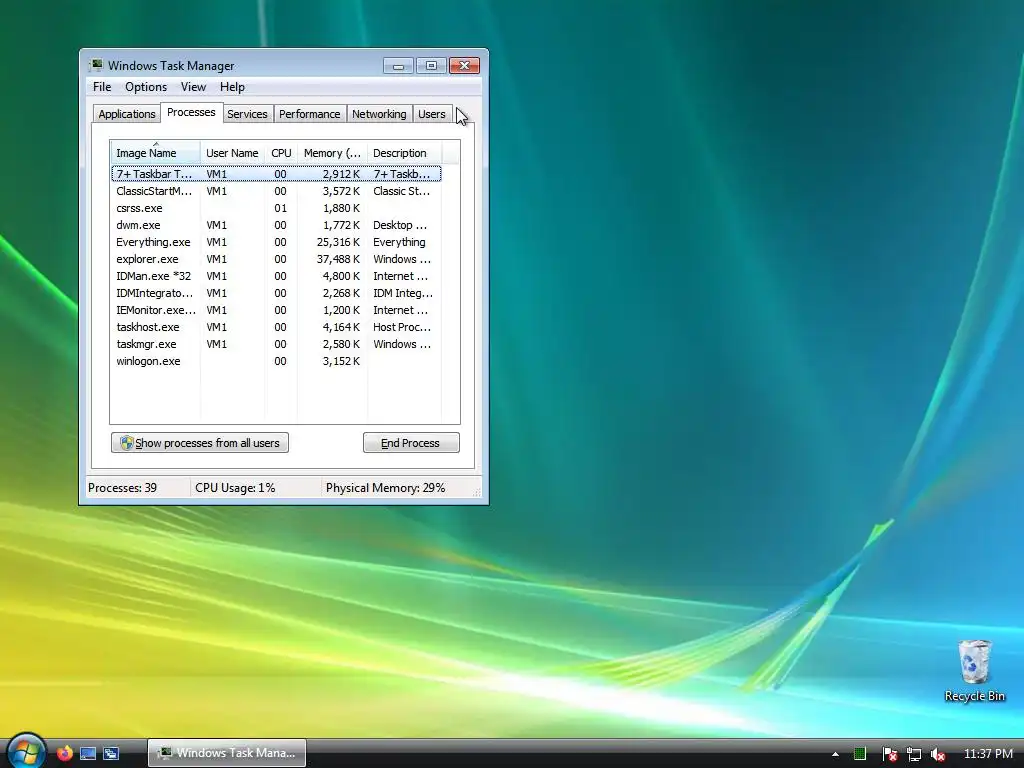Open the View menu
Viewport: 1024px width, 768px height.
click(x=193, y=87)
